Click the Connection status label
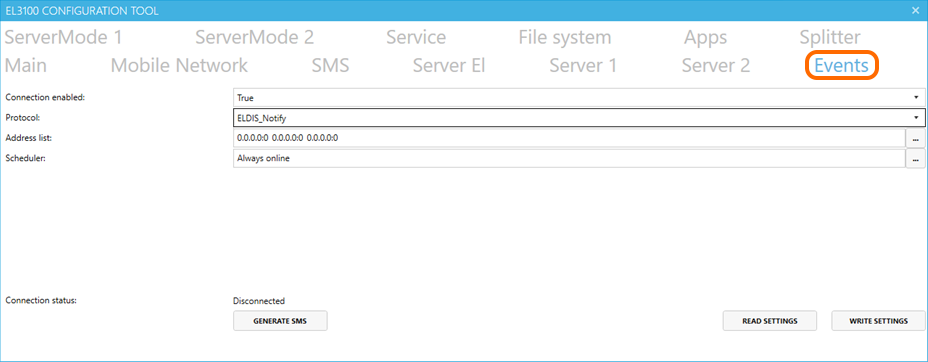The width and height of the screenshot is (928, 362). [41, 300]
